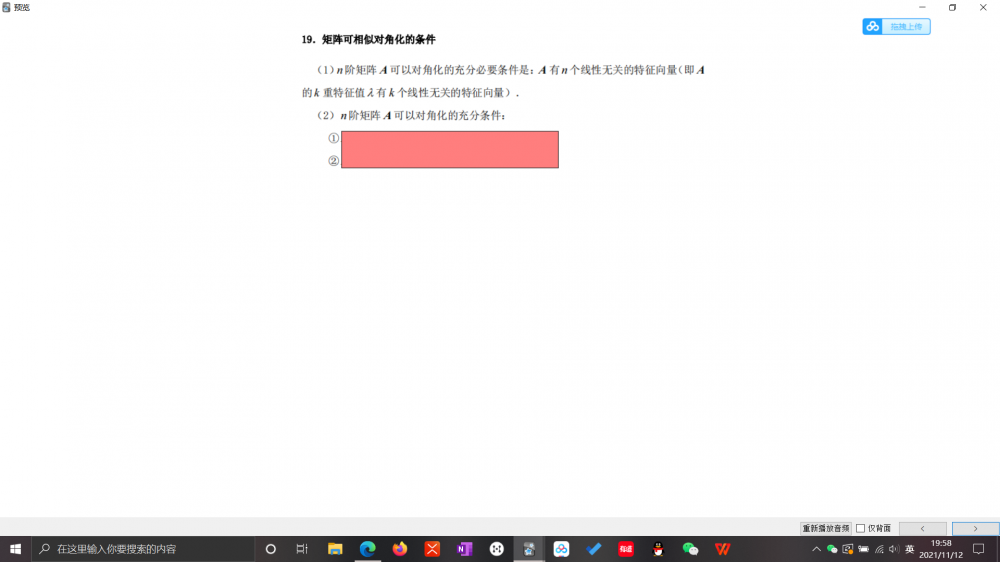Open the red Youdao app in taskbar

[x=626, y=549]
